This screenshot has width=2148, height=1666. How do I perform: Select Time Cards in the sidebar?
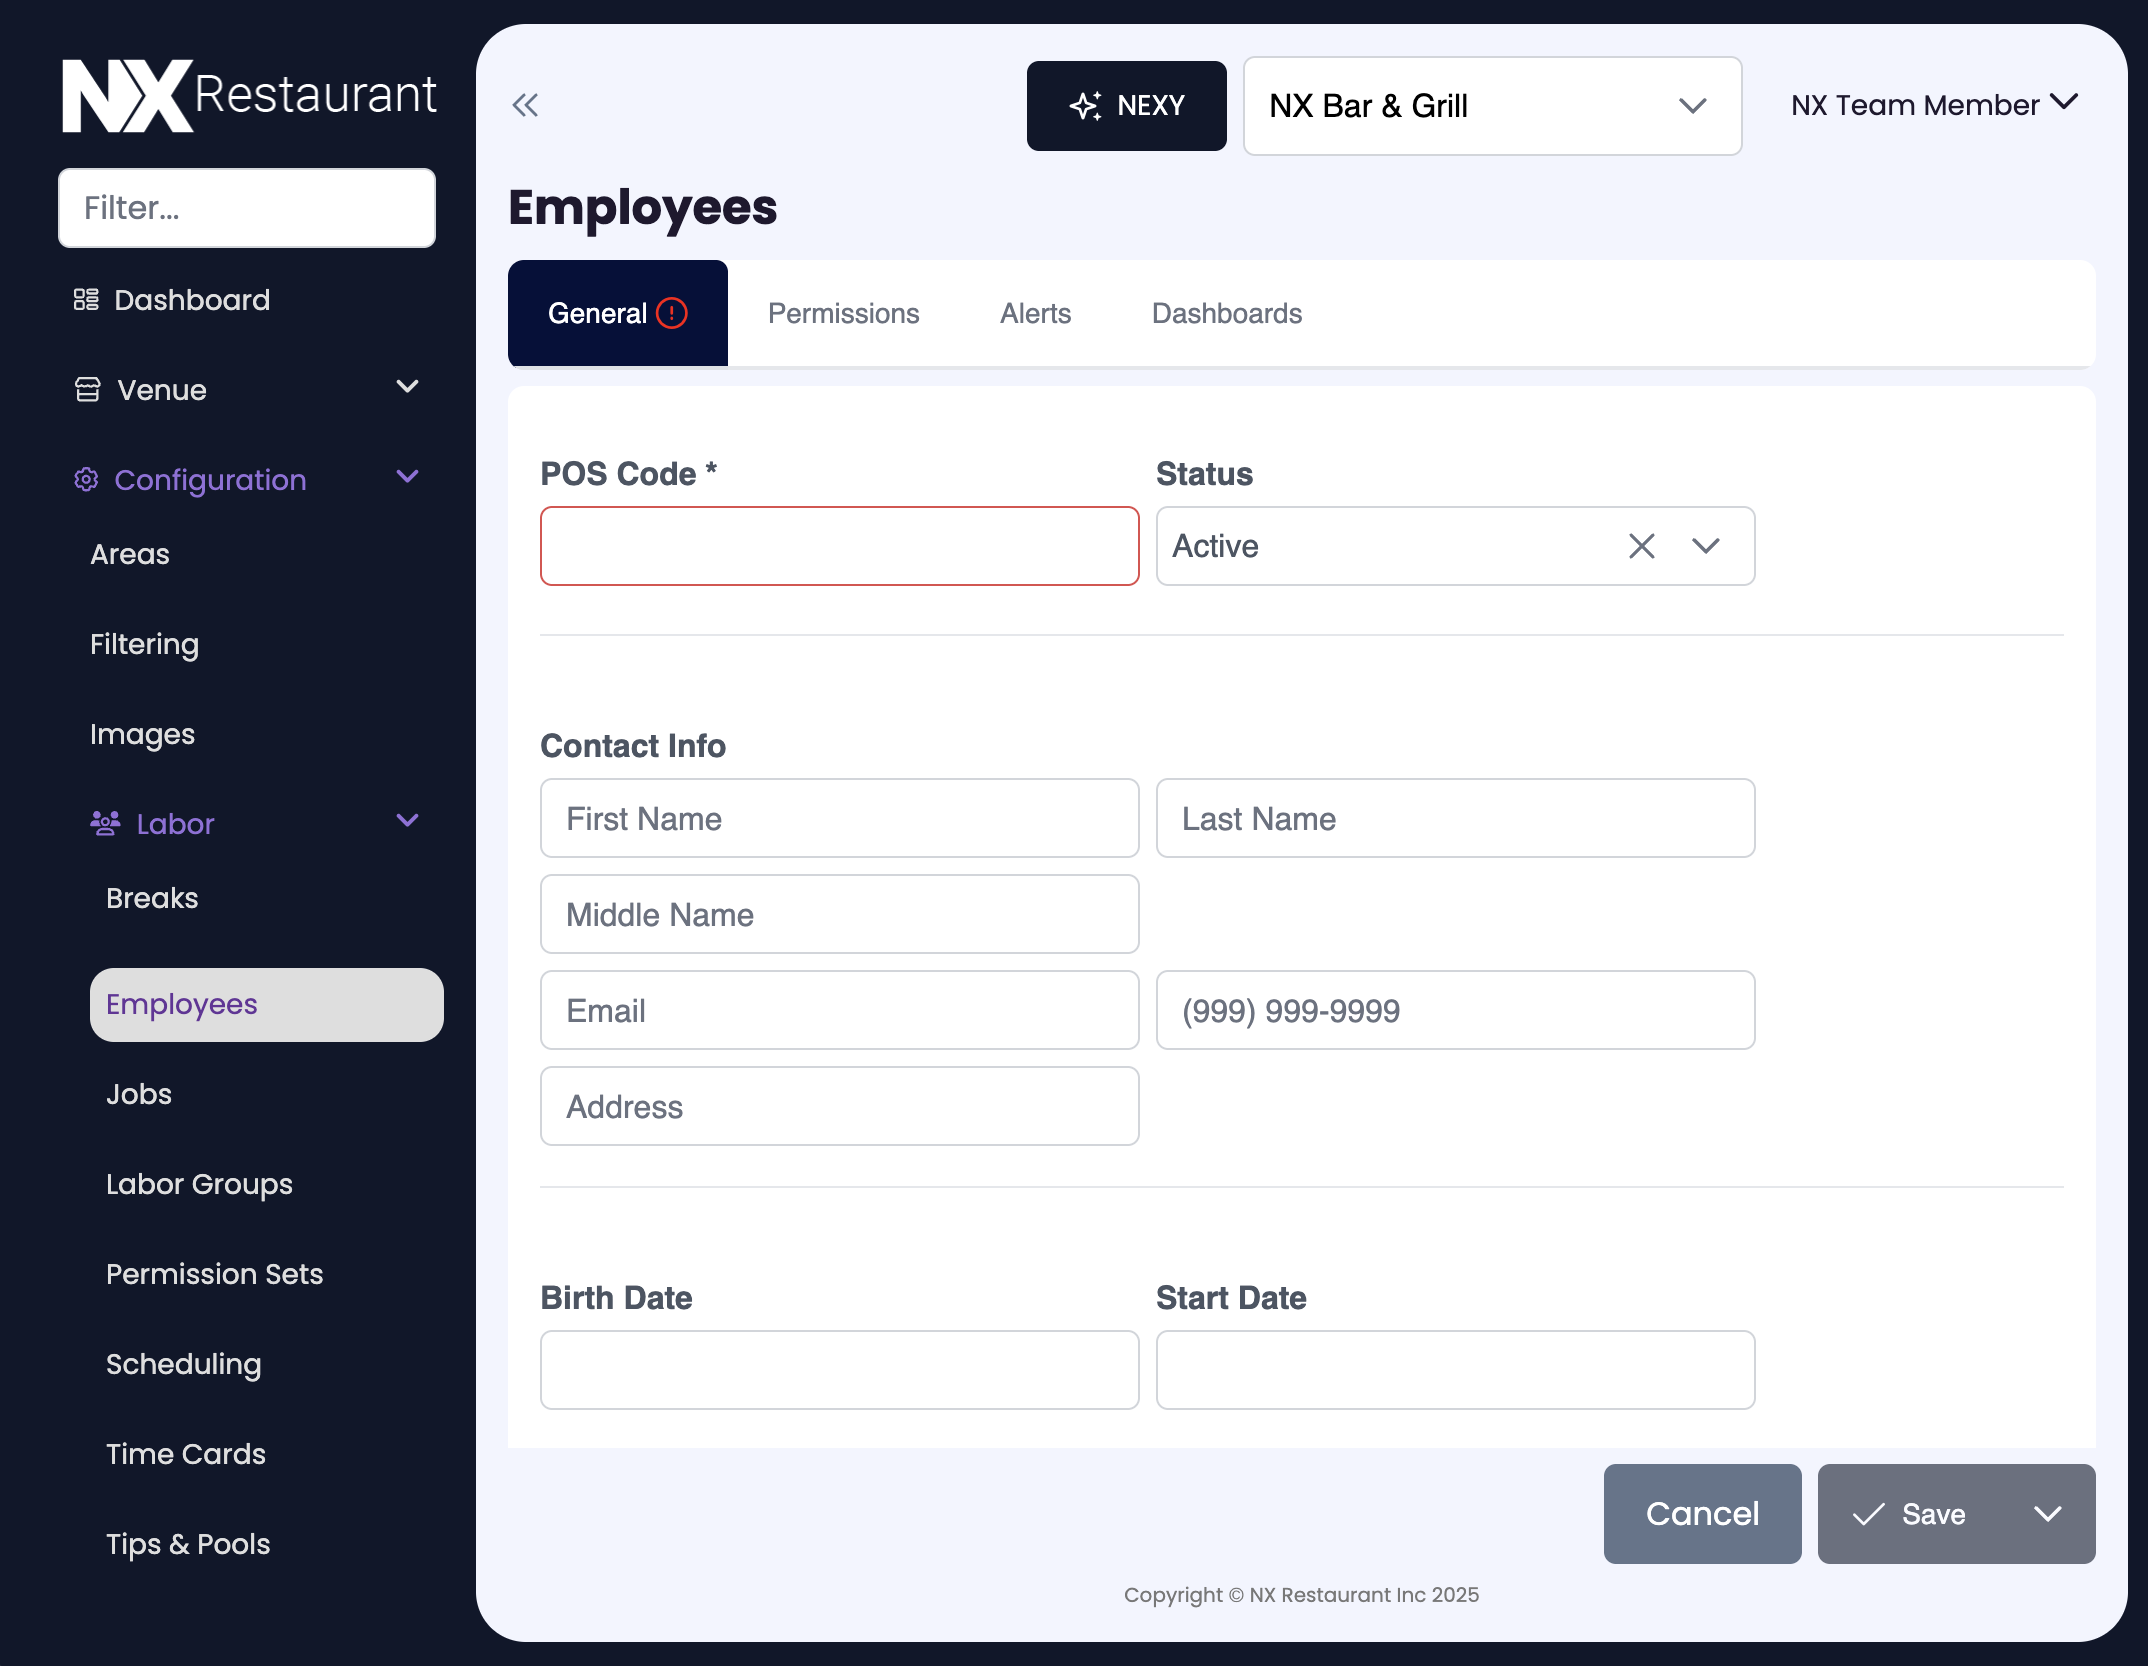(185, 1453)
